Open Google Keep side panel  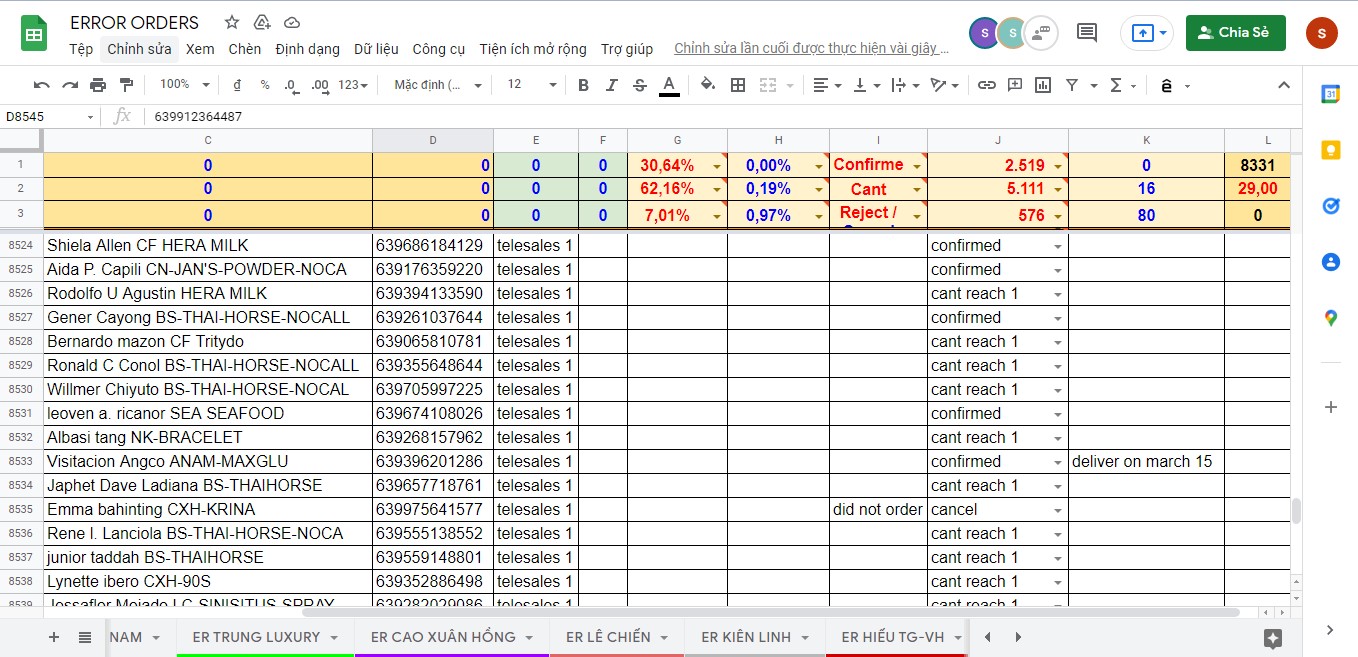pyautogui.click(x=1330, y=150)
